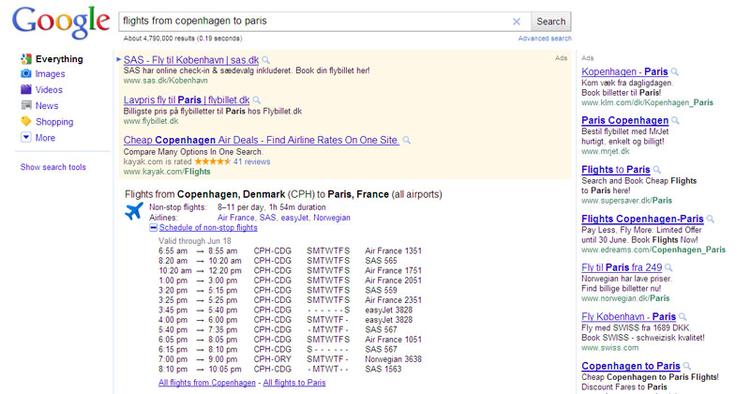Click the Air France 2351 flight text
The image size is (750, 394).
tap(393, 300)
